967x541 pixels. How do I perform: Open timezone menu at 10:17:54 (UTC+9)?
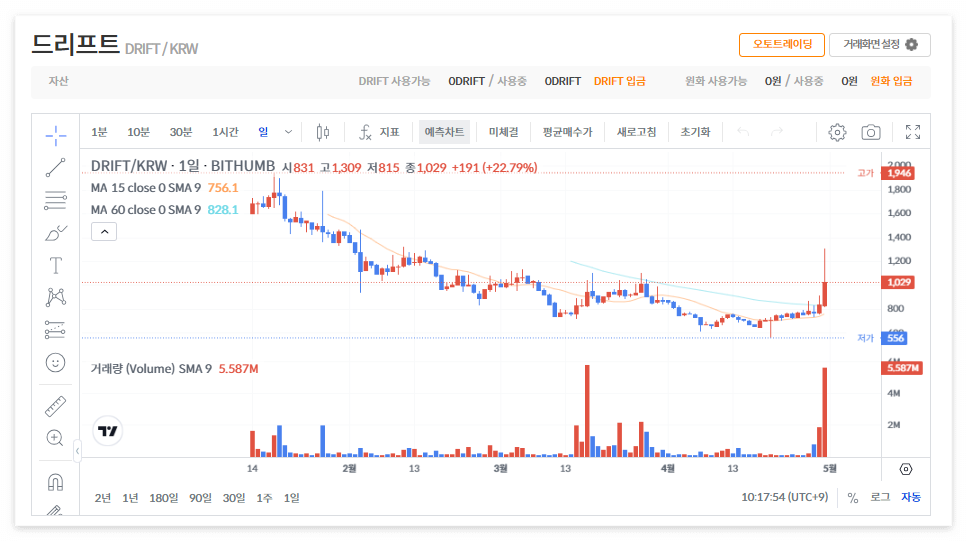784,497
